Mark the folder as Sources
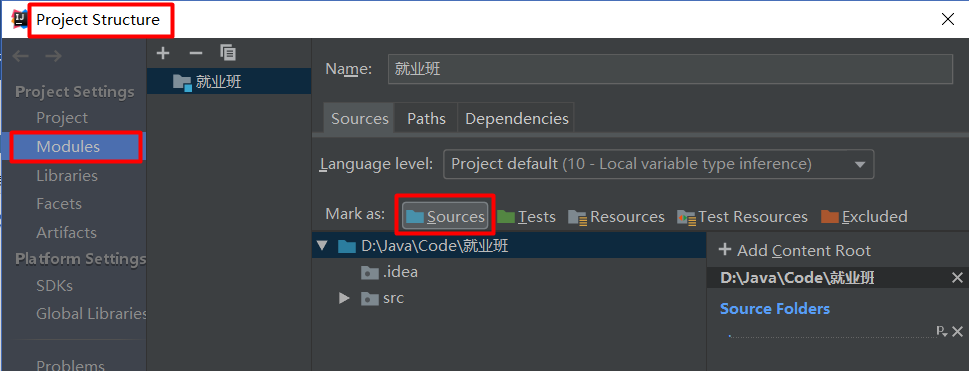This screenshot has height=371, width=969. 446,216
